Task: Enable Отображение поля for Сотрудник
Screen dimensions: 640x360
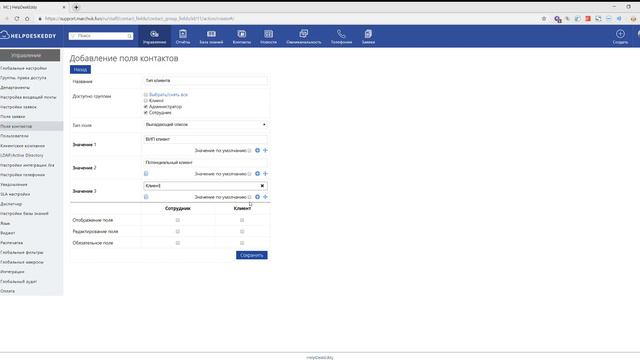Action: pos(178,220)
